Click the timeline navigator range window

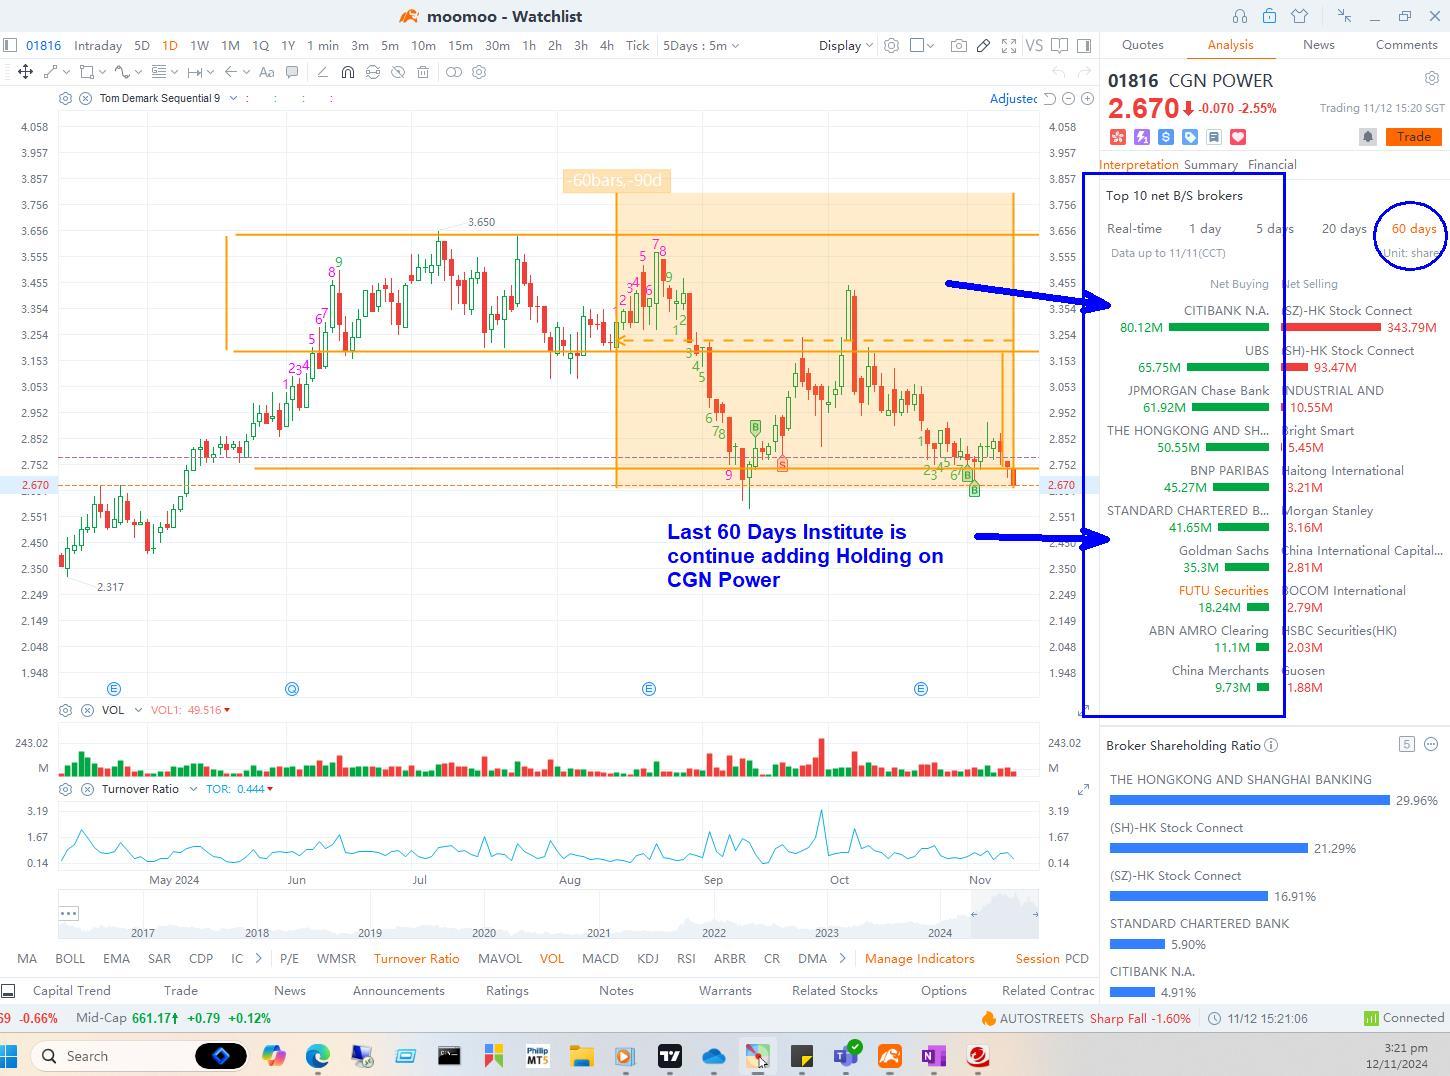pyautogui.click(x=1005, y=914)
